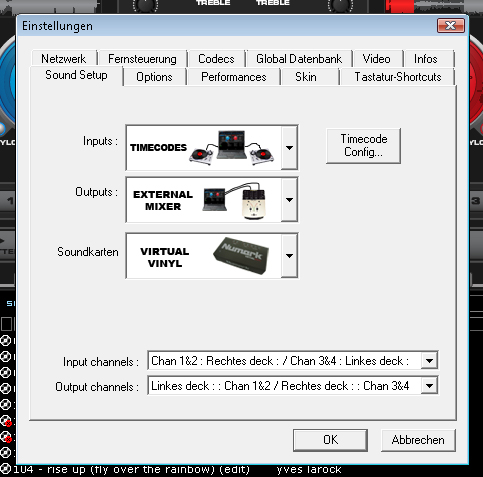The image size is (483, 477).
Task: Click the External Mixer illustration
Action: tap(235, 200)
